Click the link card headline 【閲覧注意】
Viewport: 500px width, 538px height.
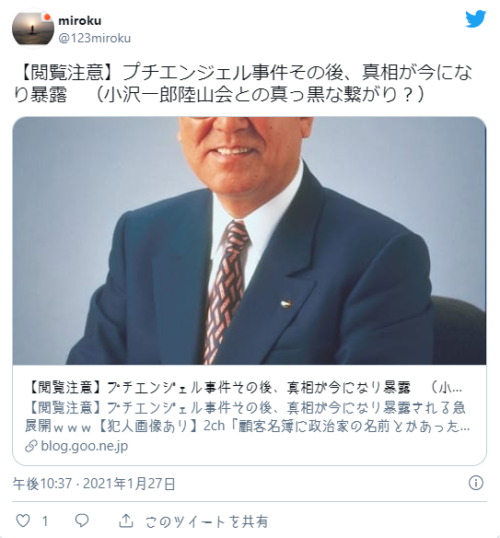pyautogui.click(x=244, y=388)
